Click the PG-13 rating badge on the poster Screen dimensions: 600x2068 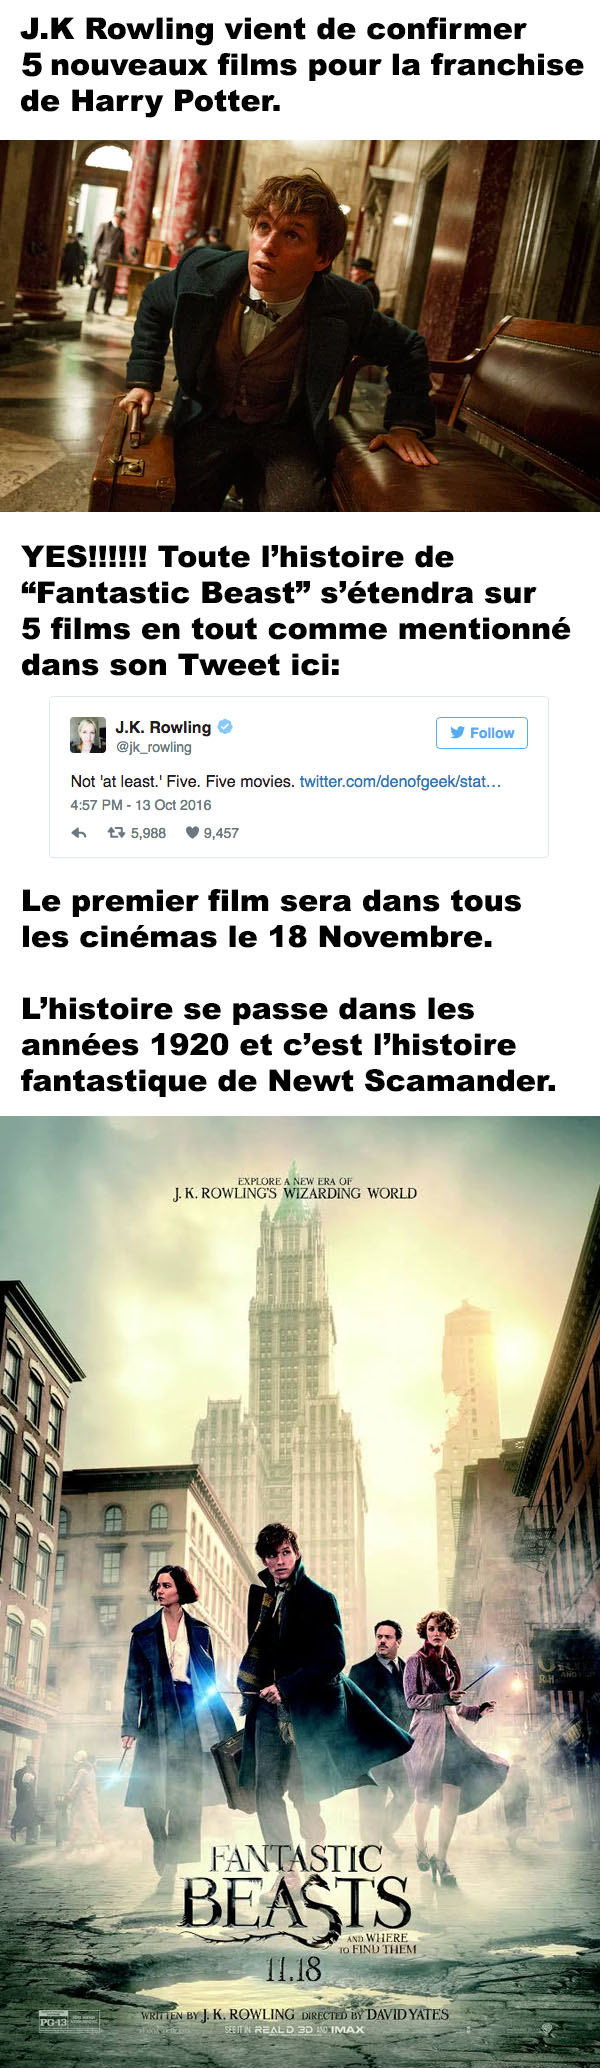(x=53, y=2022)
